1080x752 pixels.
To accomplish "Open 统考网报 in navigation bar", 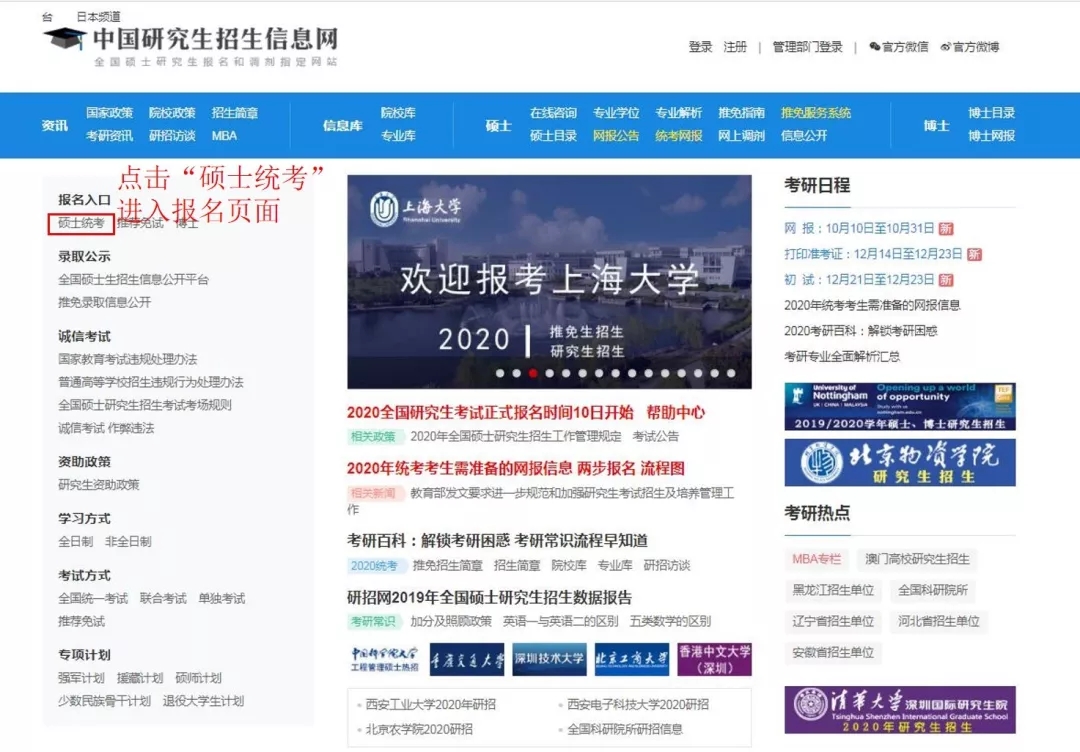I will click(678, 136).
